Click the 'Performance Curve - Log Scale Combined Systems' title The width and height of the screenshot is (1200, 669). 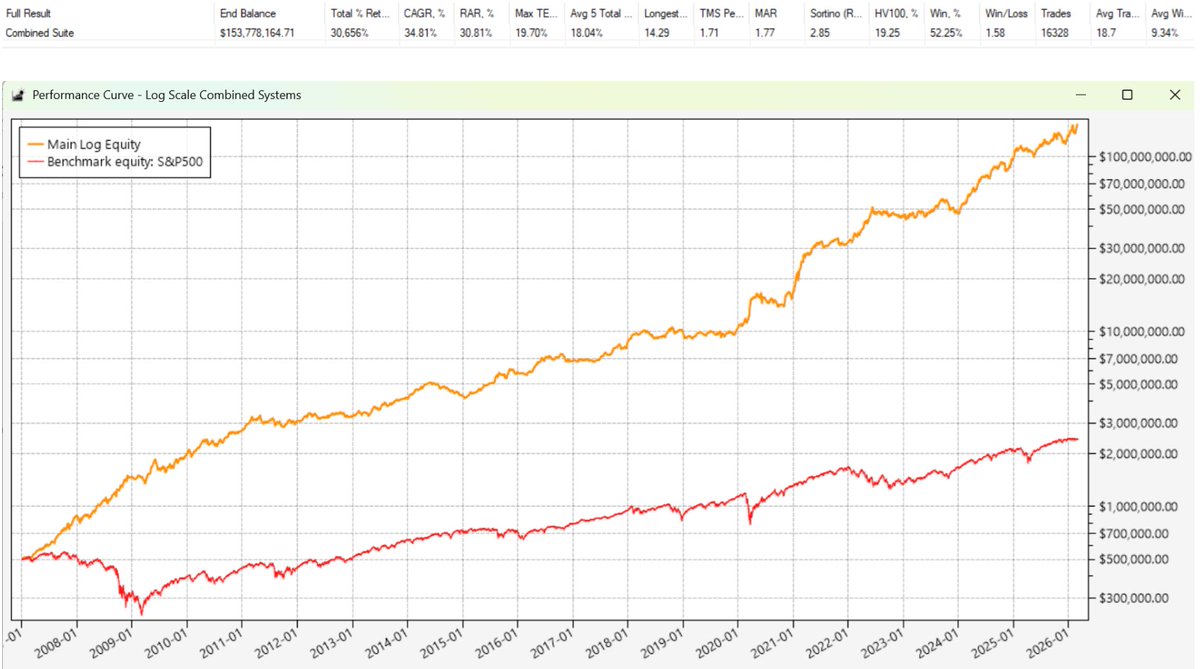pos(167,95)
